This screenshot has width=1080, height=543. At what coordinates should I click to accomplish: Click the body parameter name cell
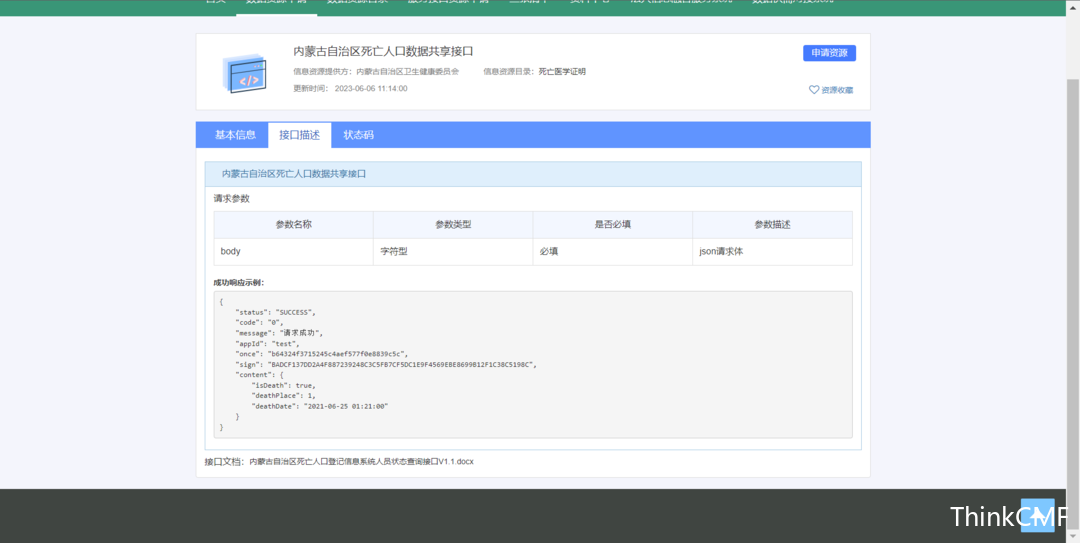tap(231, 252)
